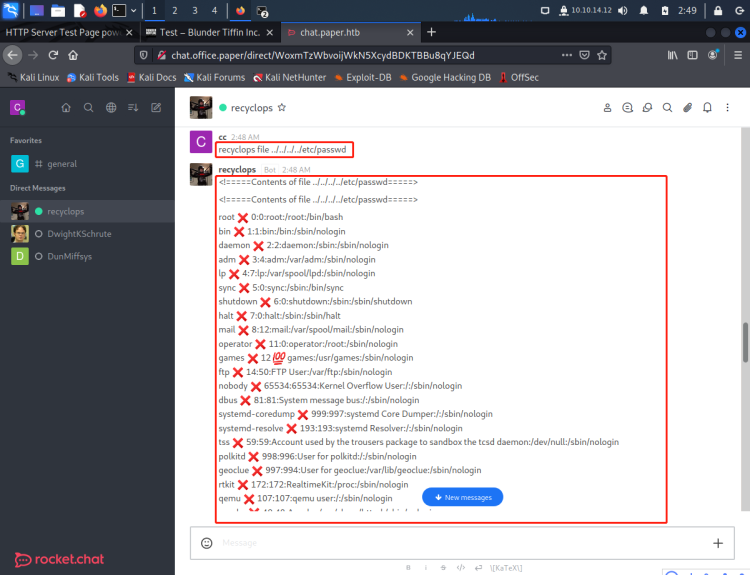The width and height of the screenshot is (750, 575).
Task: Open DunMiffsys direct message
Action: (x=87, y=256)
